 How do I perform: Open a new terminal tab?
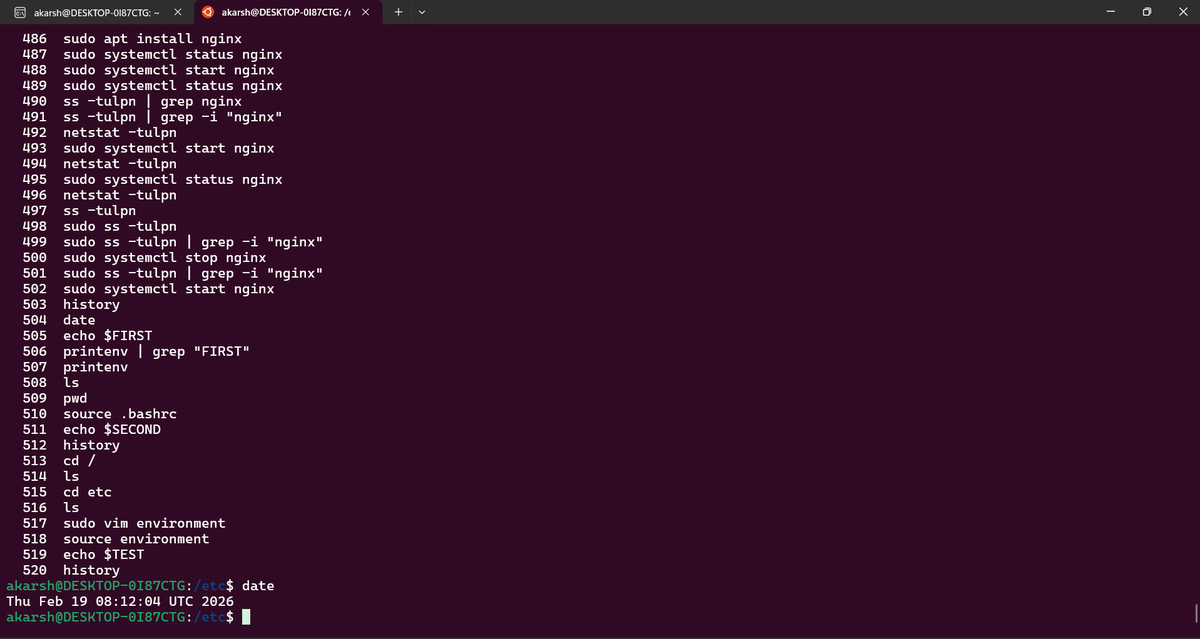point(398,12)
